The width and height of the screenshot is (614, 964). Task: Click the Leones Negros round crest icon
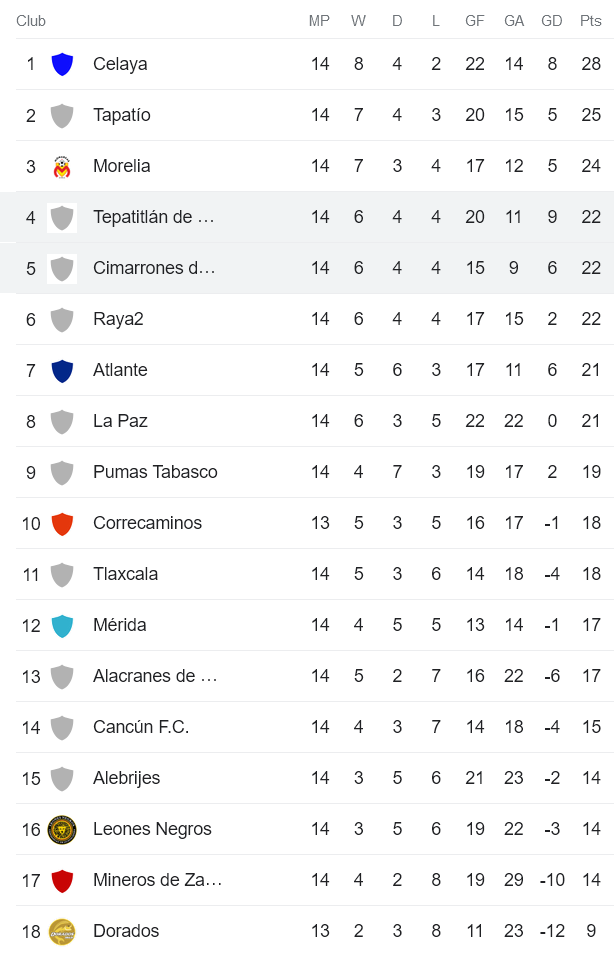[62, 829]
